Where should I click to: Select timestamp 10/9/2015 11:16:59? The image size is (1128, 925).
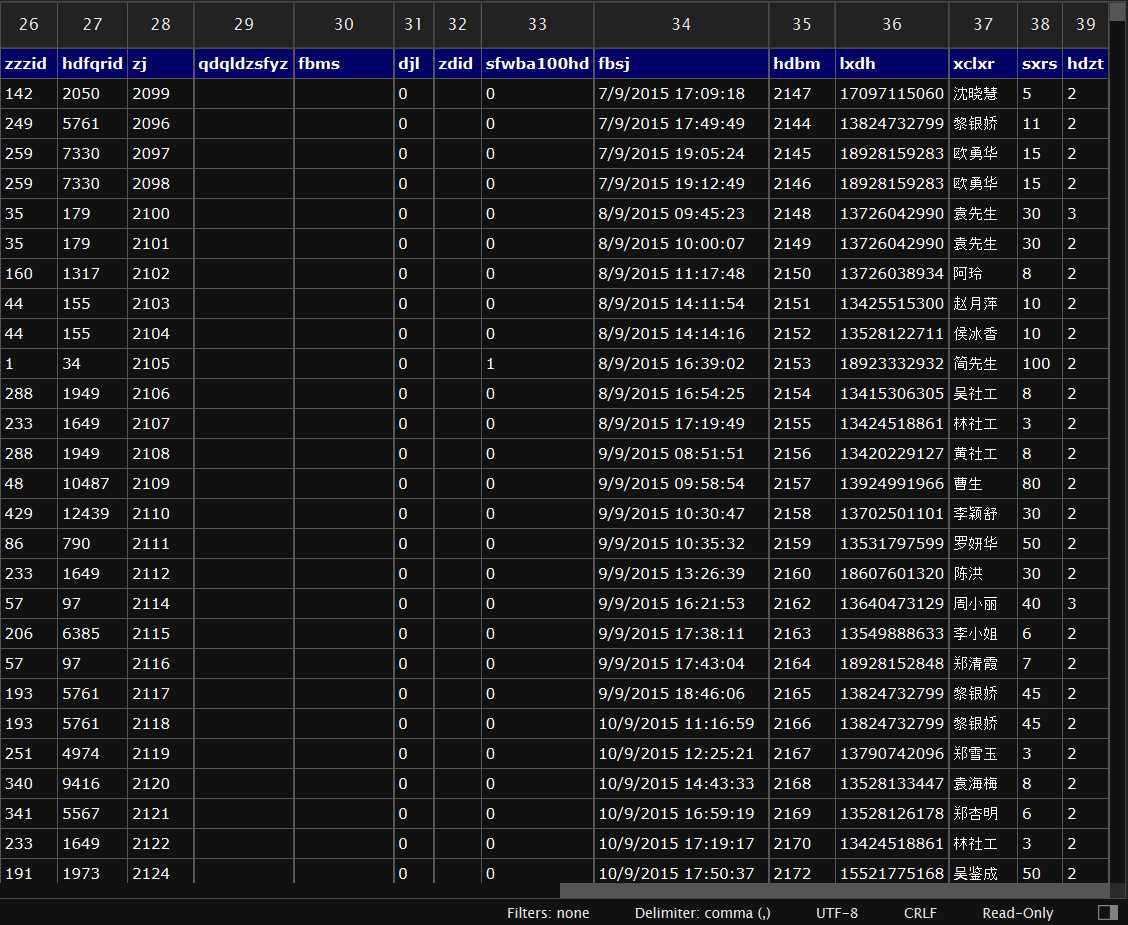coord(681,724)
